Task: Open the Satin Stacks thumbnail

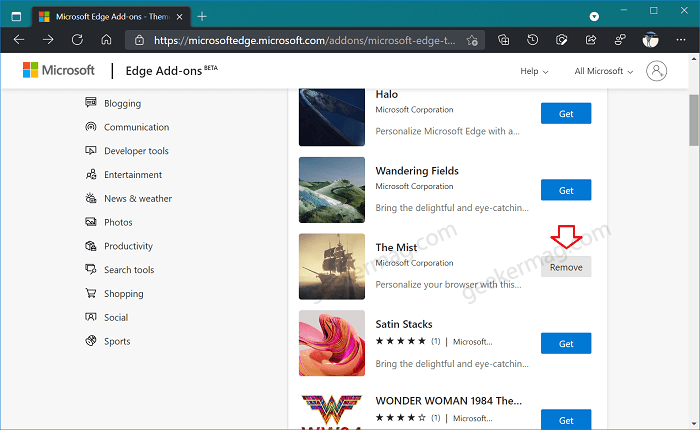Action: pyautogui.click(x=332, y=343)
